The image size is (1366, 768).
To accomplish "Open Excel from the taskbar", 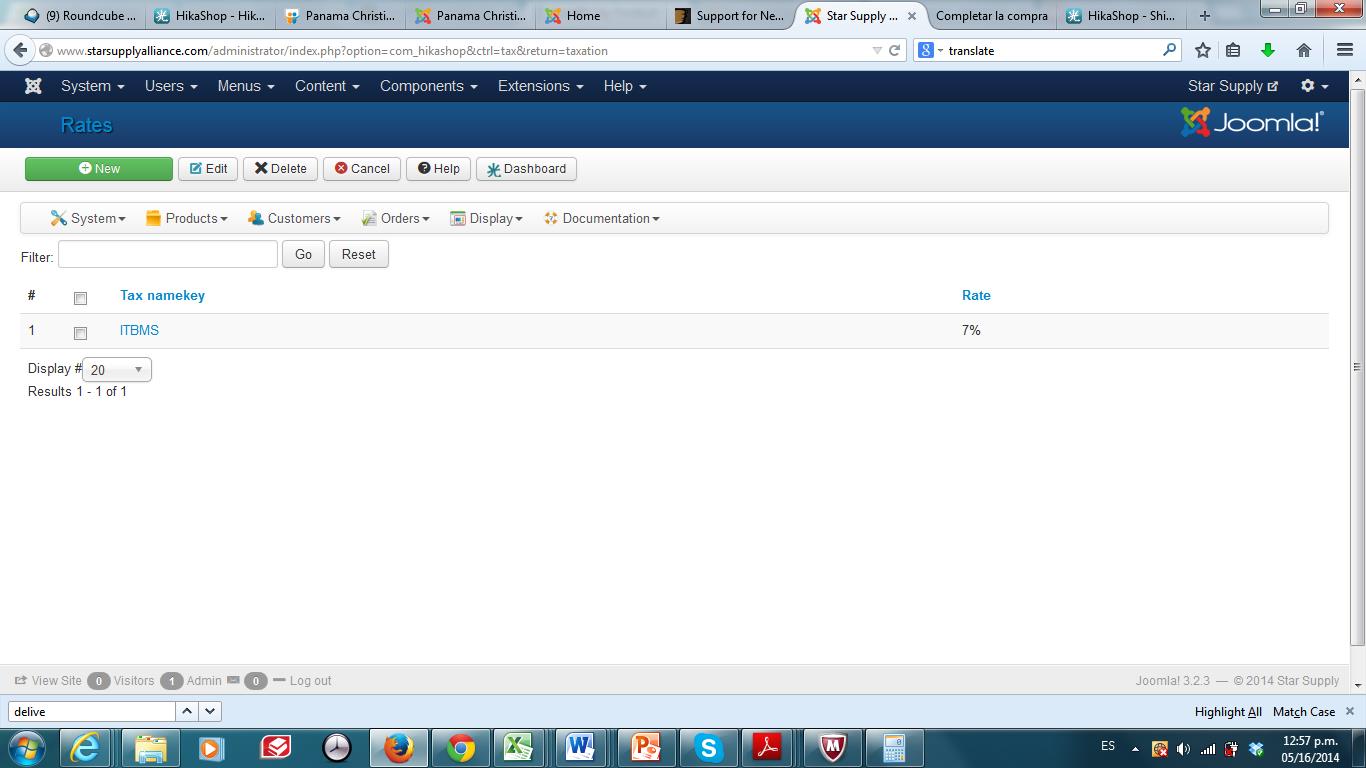I will click(x=518, y=747).
